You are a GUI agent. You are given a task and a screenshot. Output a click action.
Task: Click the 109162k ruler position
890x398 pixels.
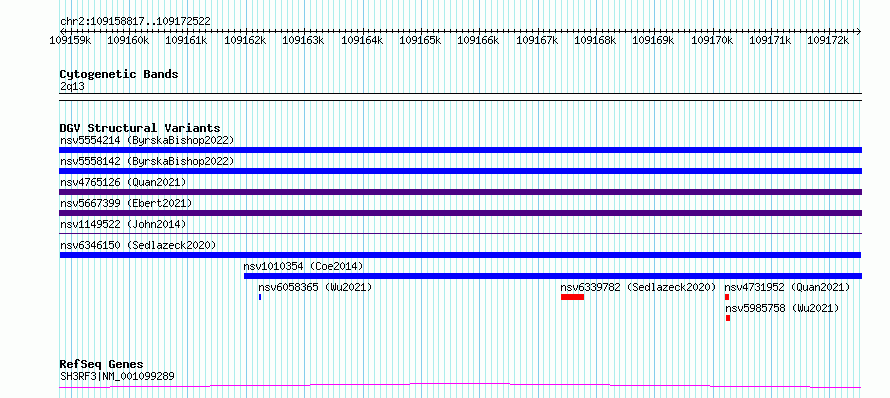(245, 40)
